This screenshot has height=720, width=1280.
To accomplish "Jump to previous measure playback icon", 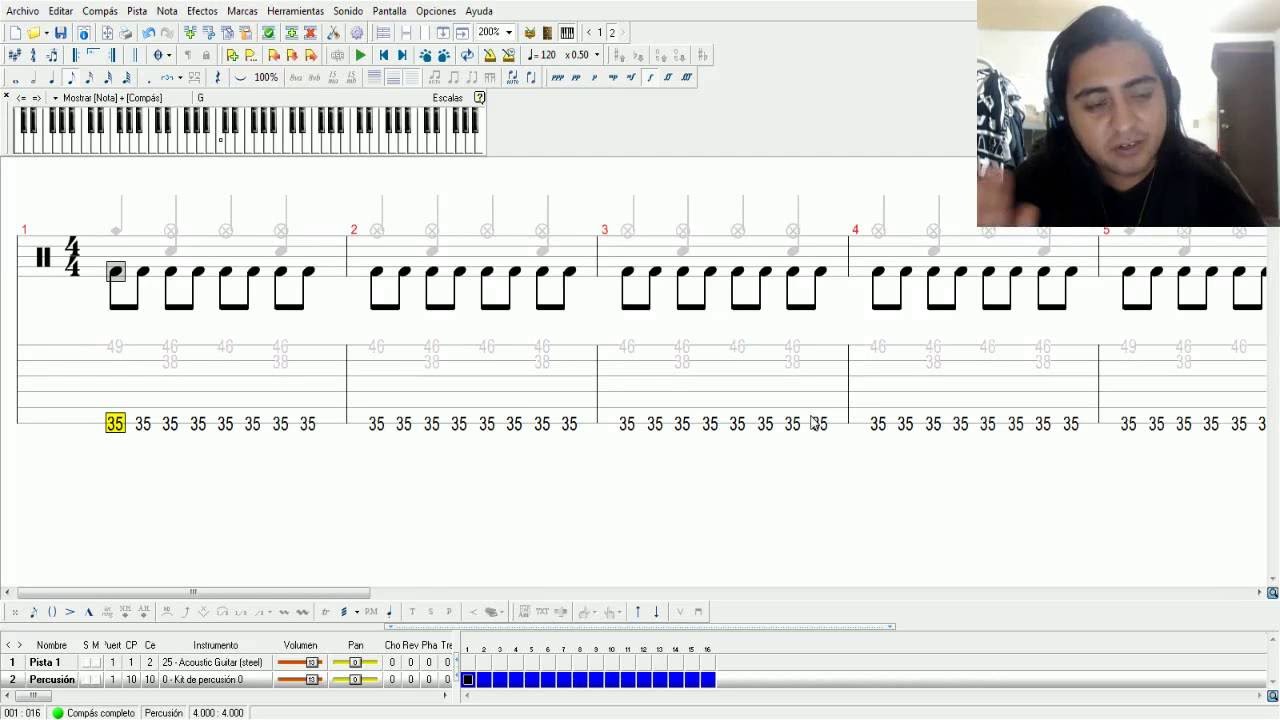I will coord(383,55).
